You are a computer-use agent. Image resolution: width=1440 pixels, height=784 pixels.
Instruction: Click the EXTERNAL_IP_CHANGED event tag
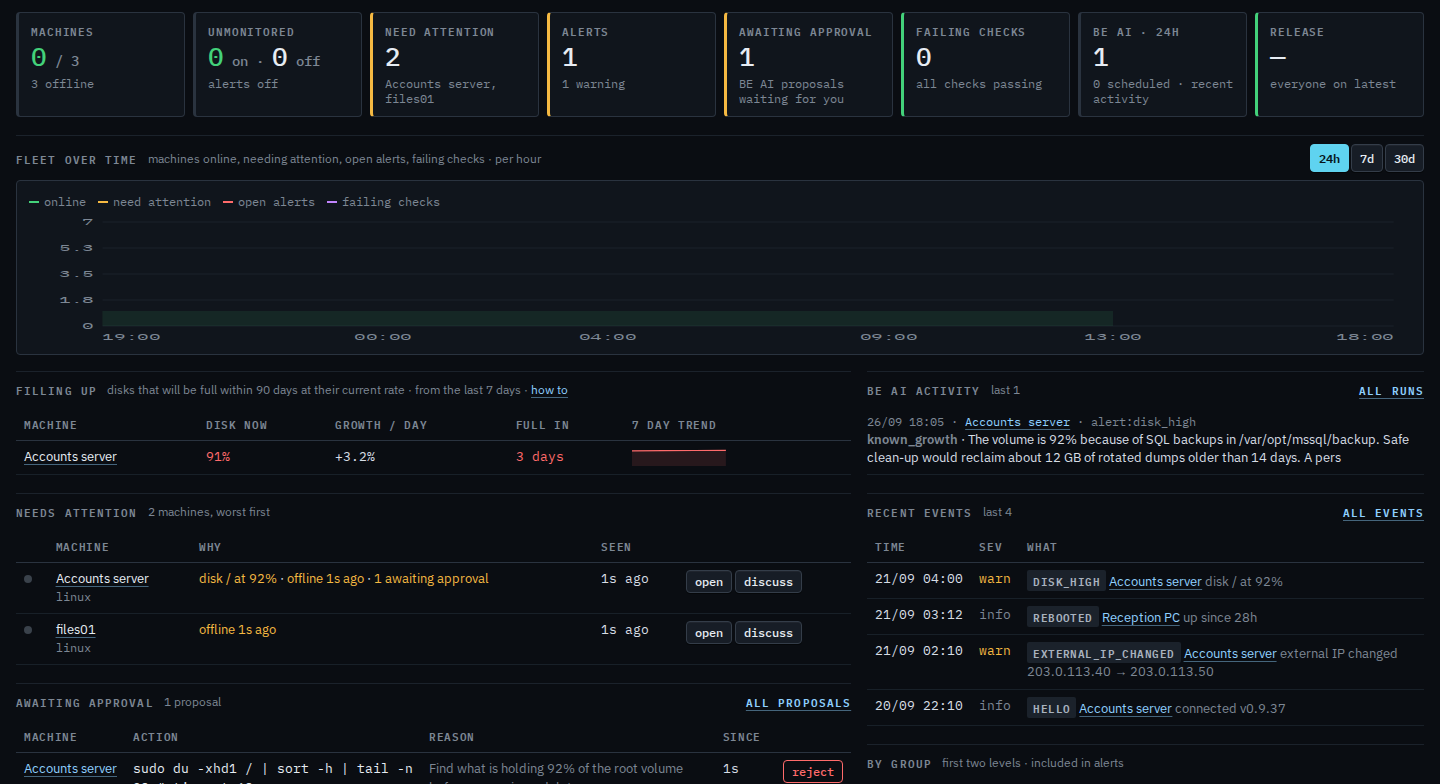click(x=1103, y=654)
